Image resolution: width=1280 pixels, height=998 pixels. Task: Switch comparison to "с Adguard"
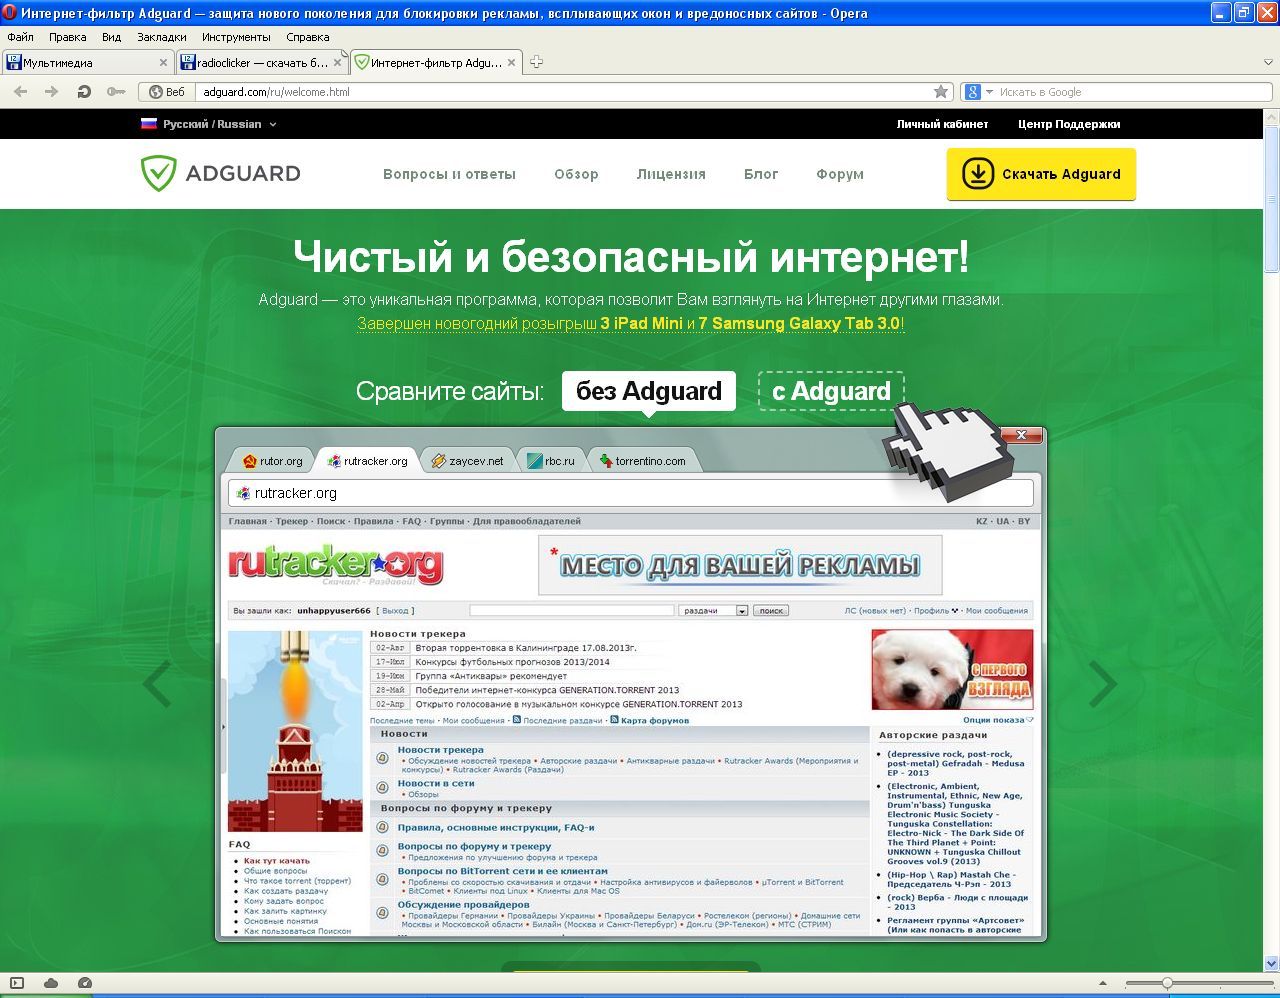pyautogui.click(x=830, y=391)
